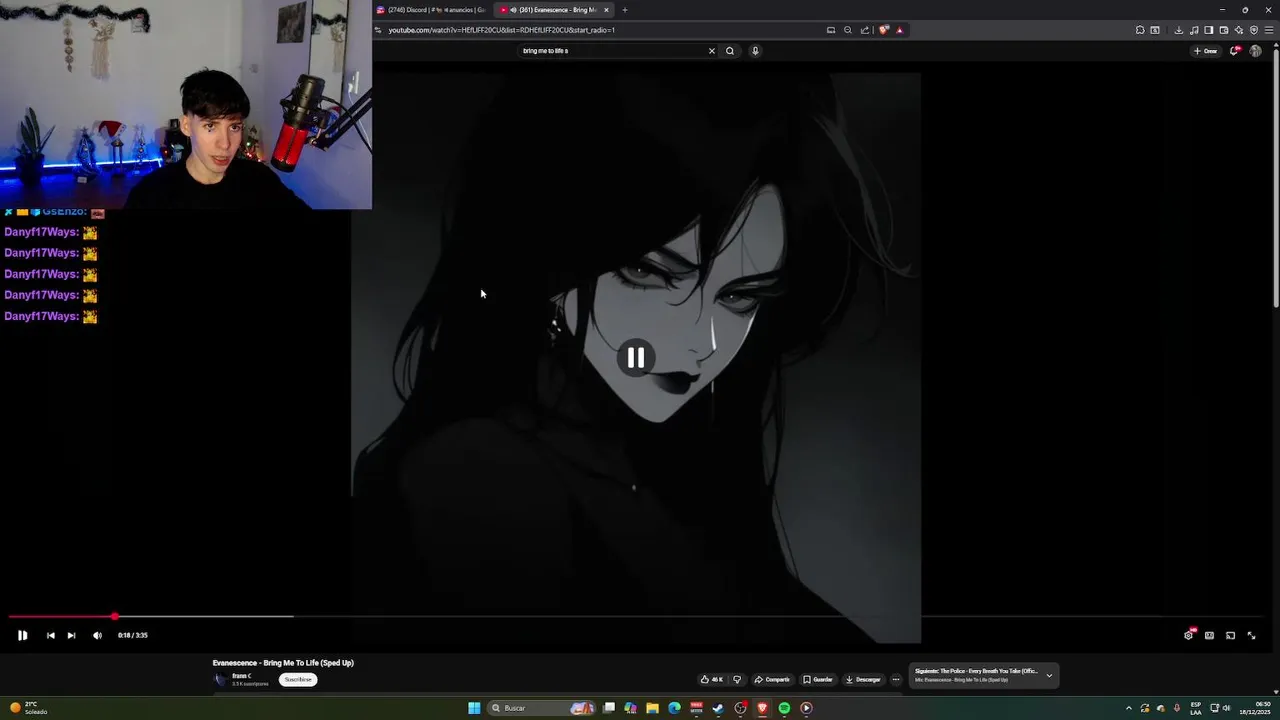Close the Evanescence YouTube tab
1280x720 pixels.
point(606,10)
